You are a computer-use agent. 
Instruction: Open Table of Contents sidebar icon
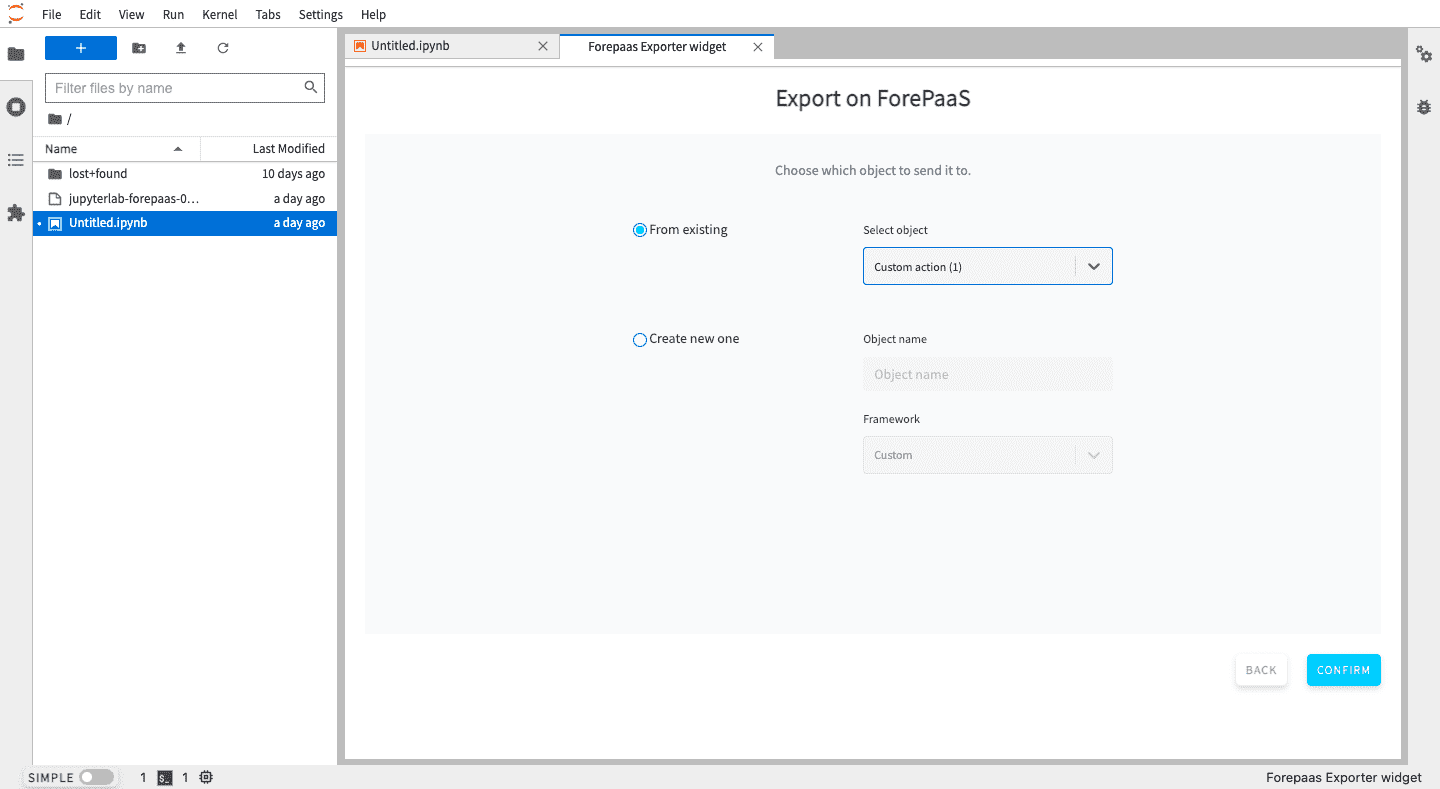point(16,160)
